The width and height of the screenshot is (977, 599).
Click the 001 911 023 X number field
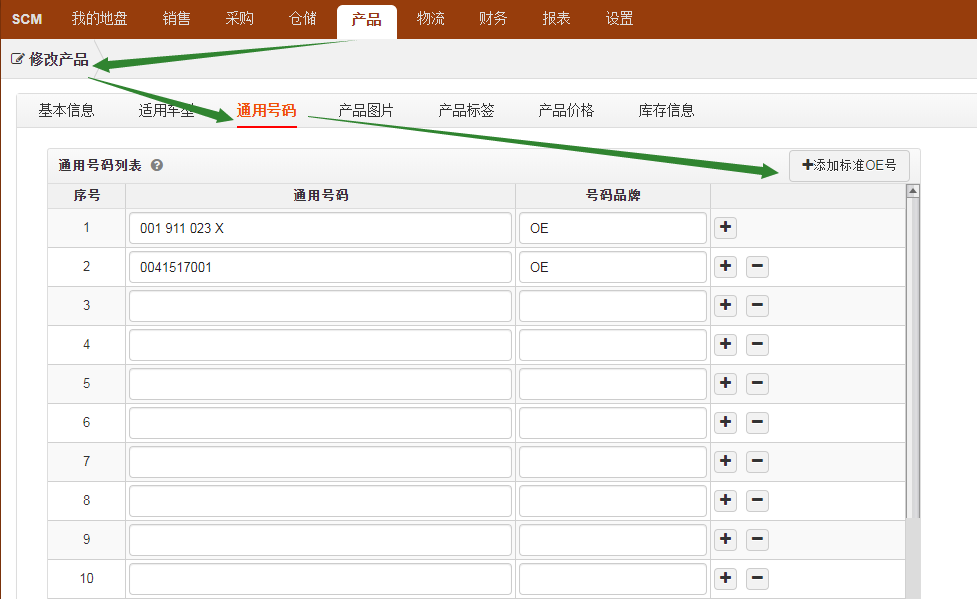320,228
